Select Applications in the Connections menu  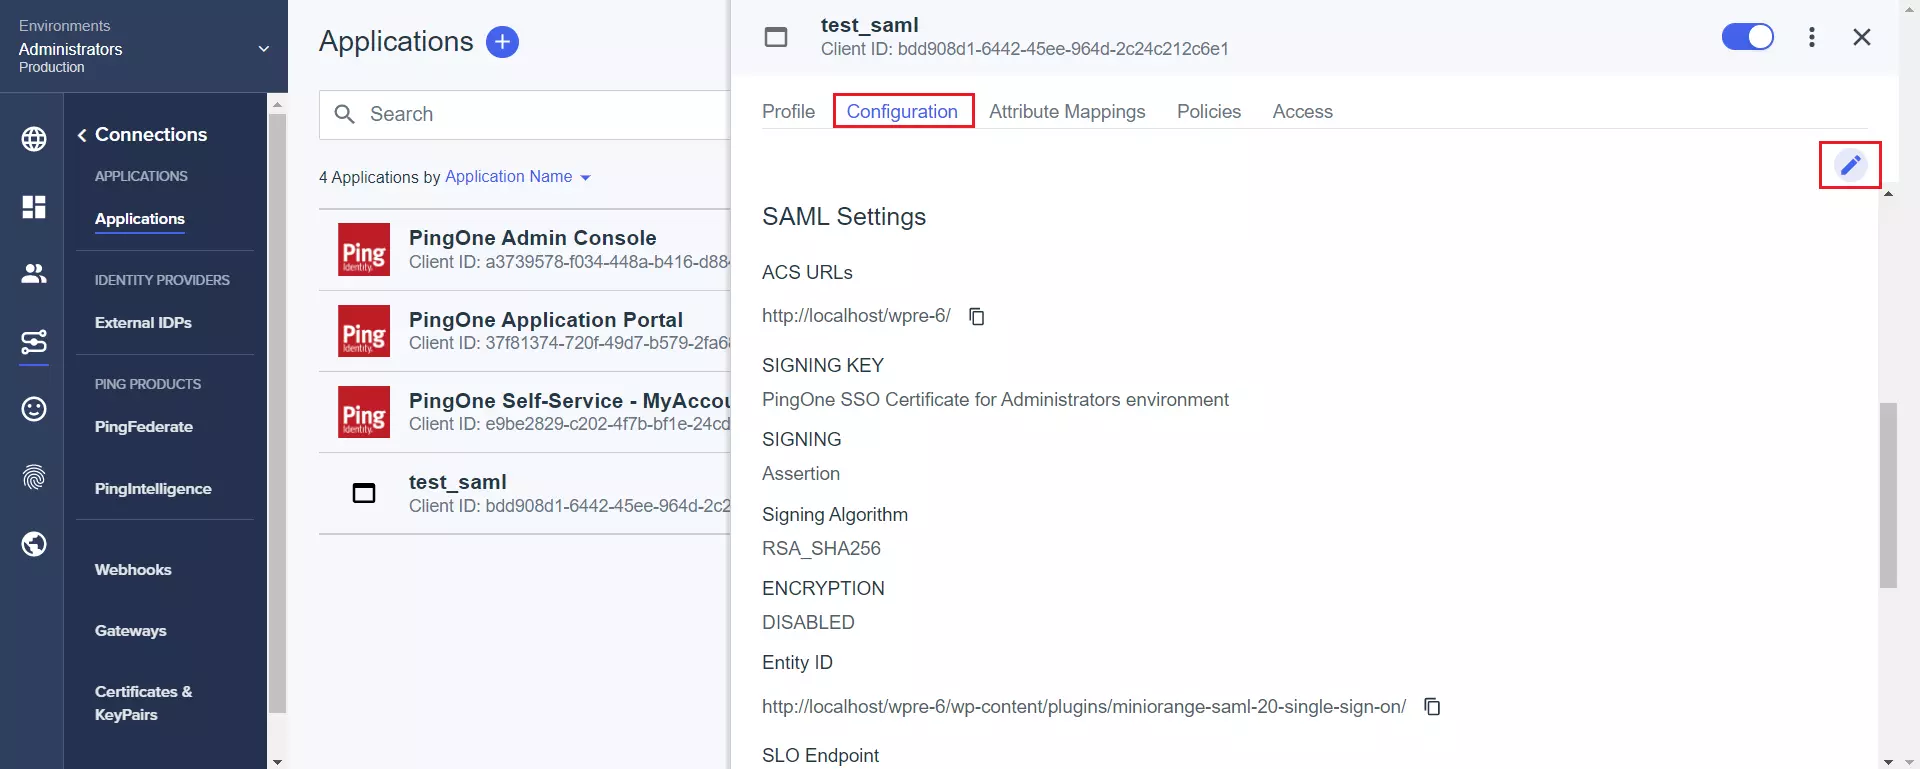(140, 219)
